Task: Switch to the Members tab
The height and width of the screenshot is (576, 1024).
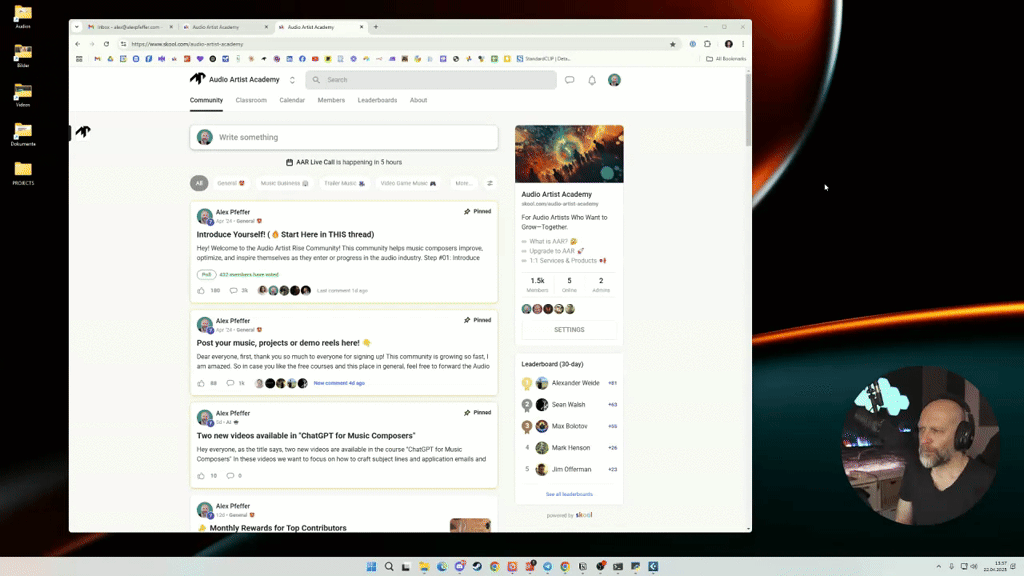Action: click(331, 100)
